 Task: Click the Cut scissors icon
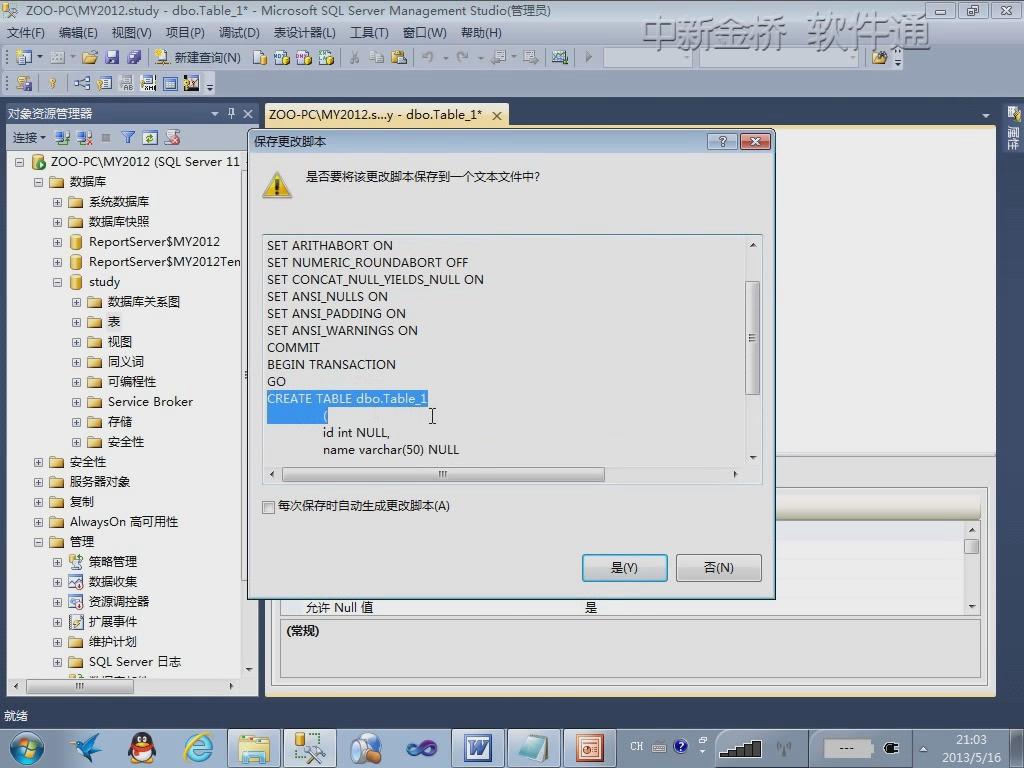[x=355, y=57]
